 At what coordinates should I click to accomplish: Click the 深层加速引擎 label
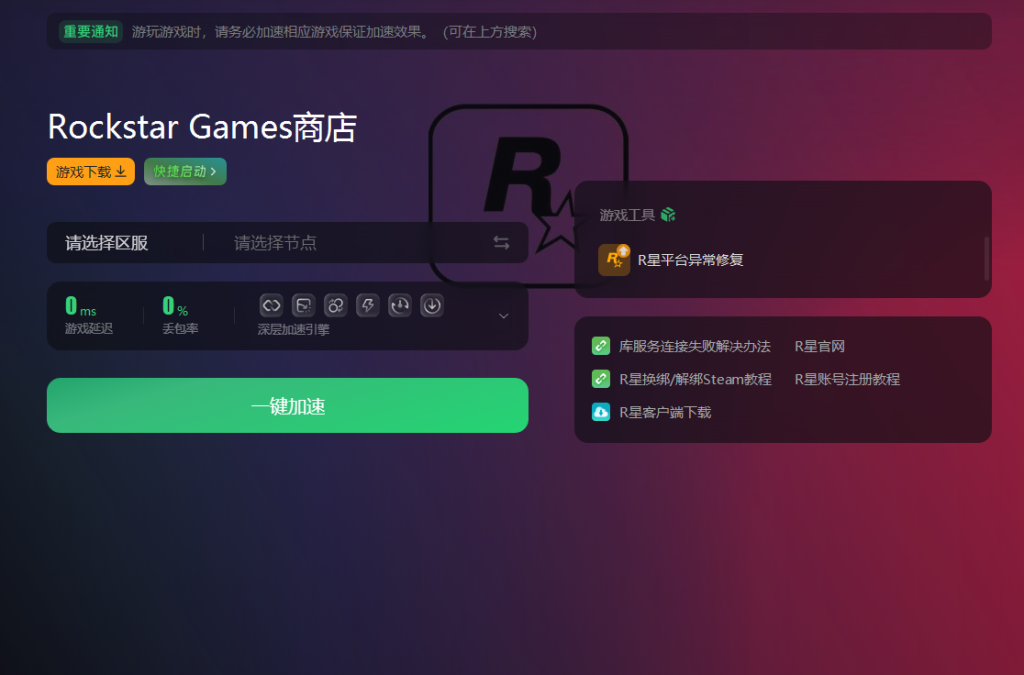293,330
